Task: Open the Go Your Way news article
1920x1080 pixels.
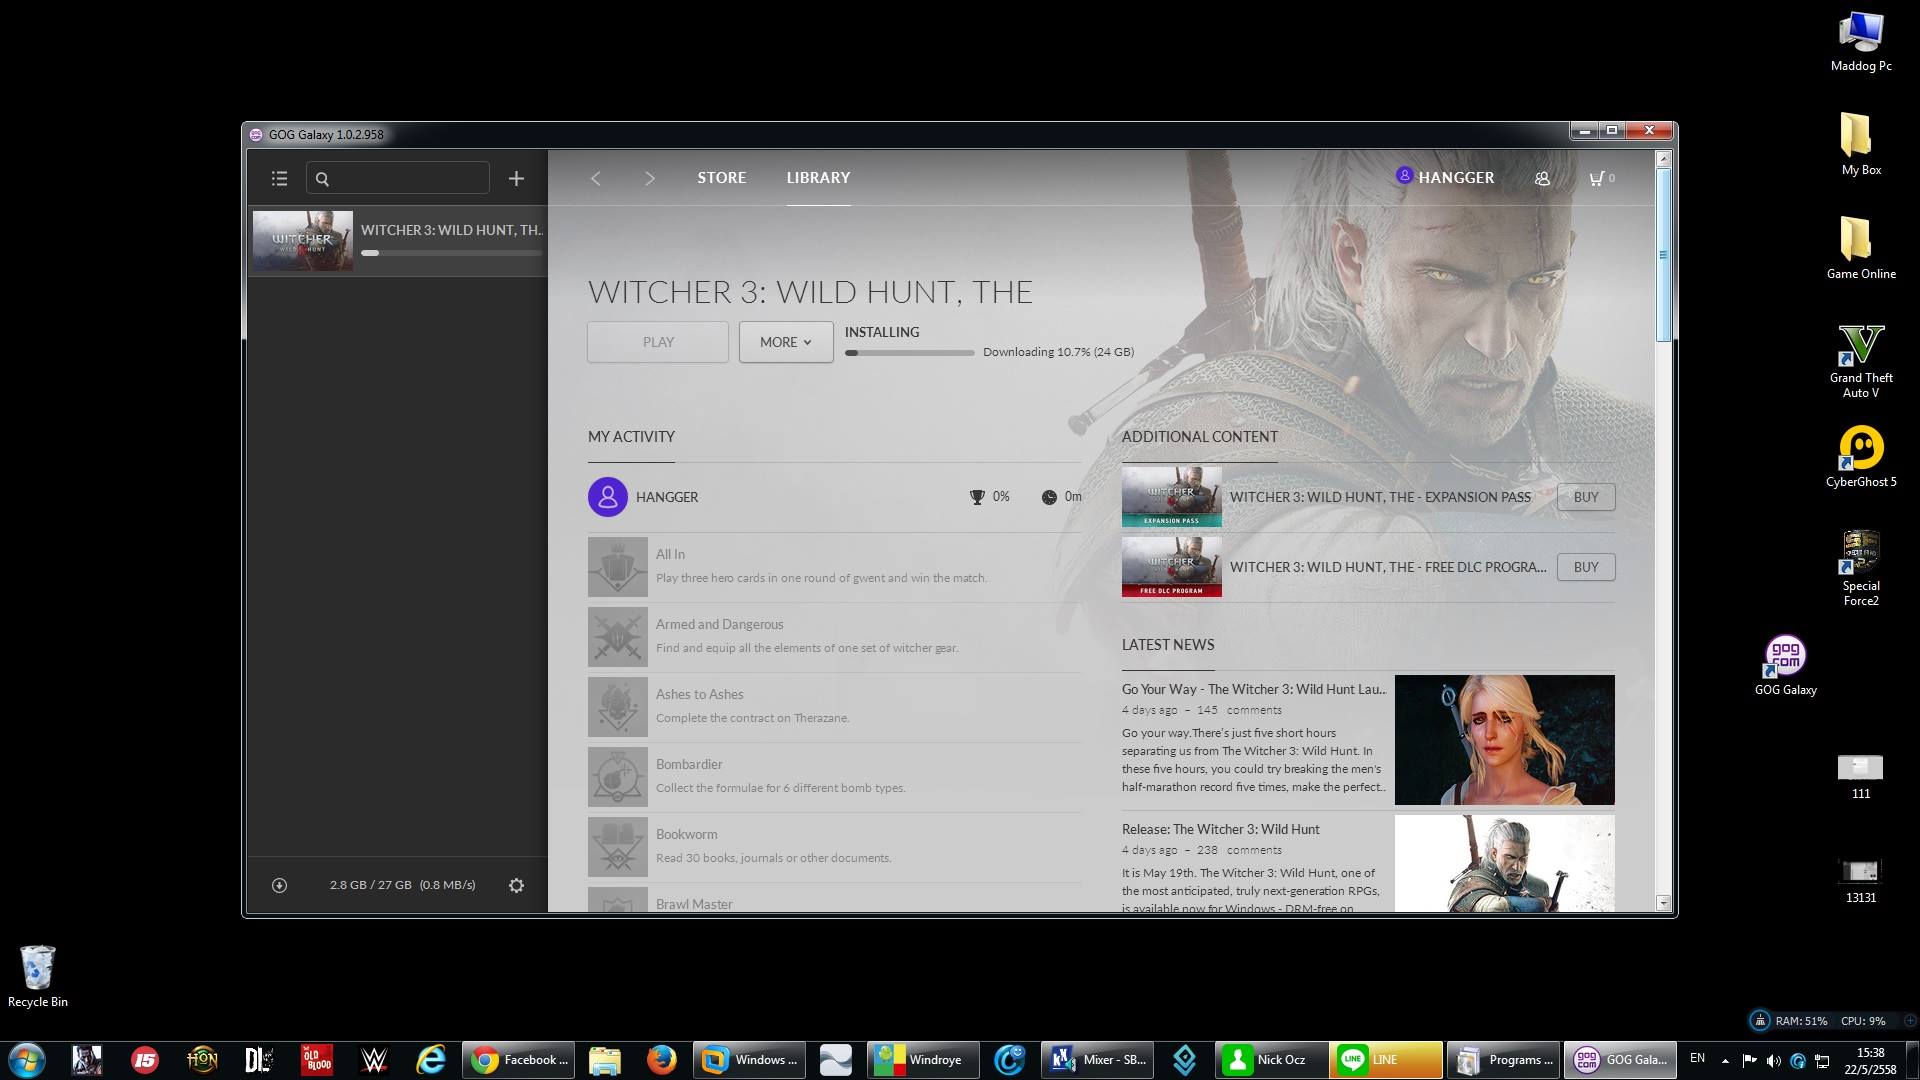Action: (x=1253, y=689)
